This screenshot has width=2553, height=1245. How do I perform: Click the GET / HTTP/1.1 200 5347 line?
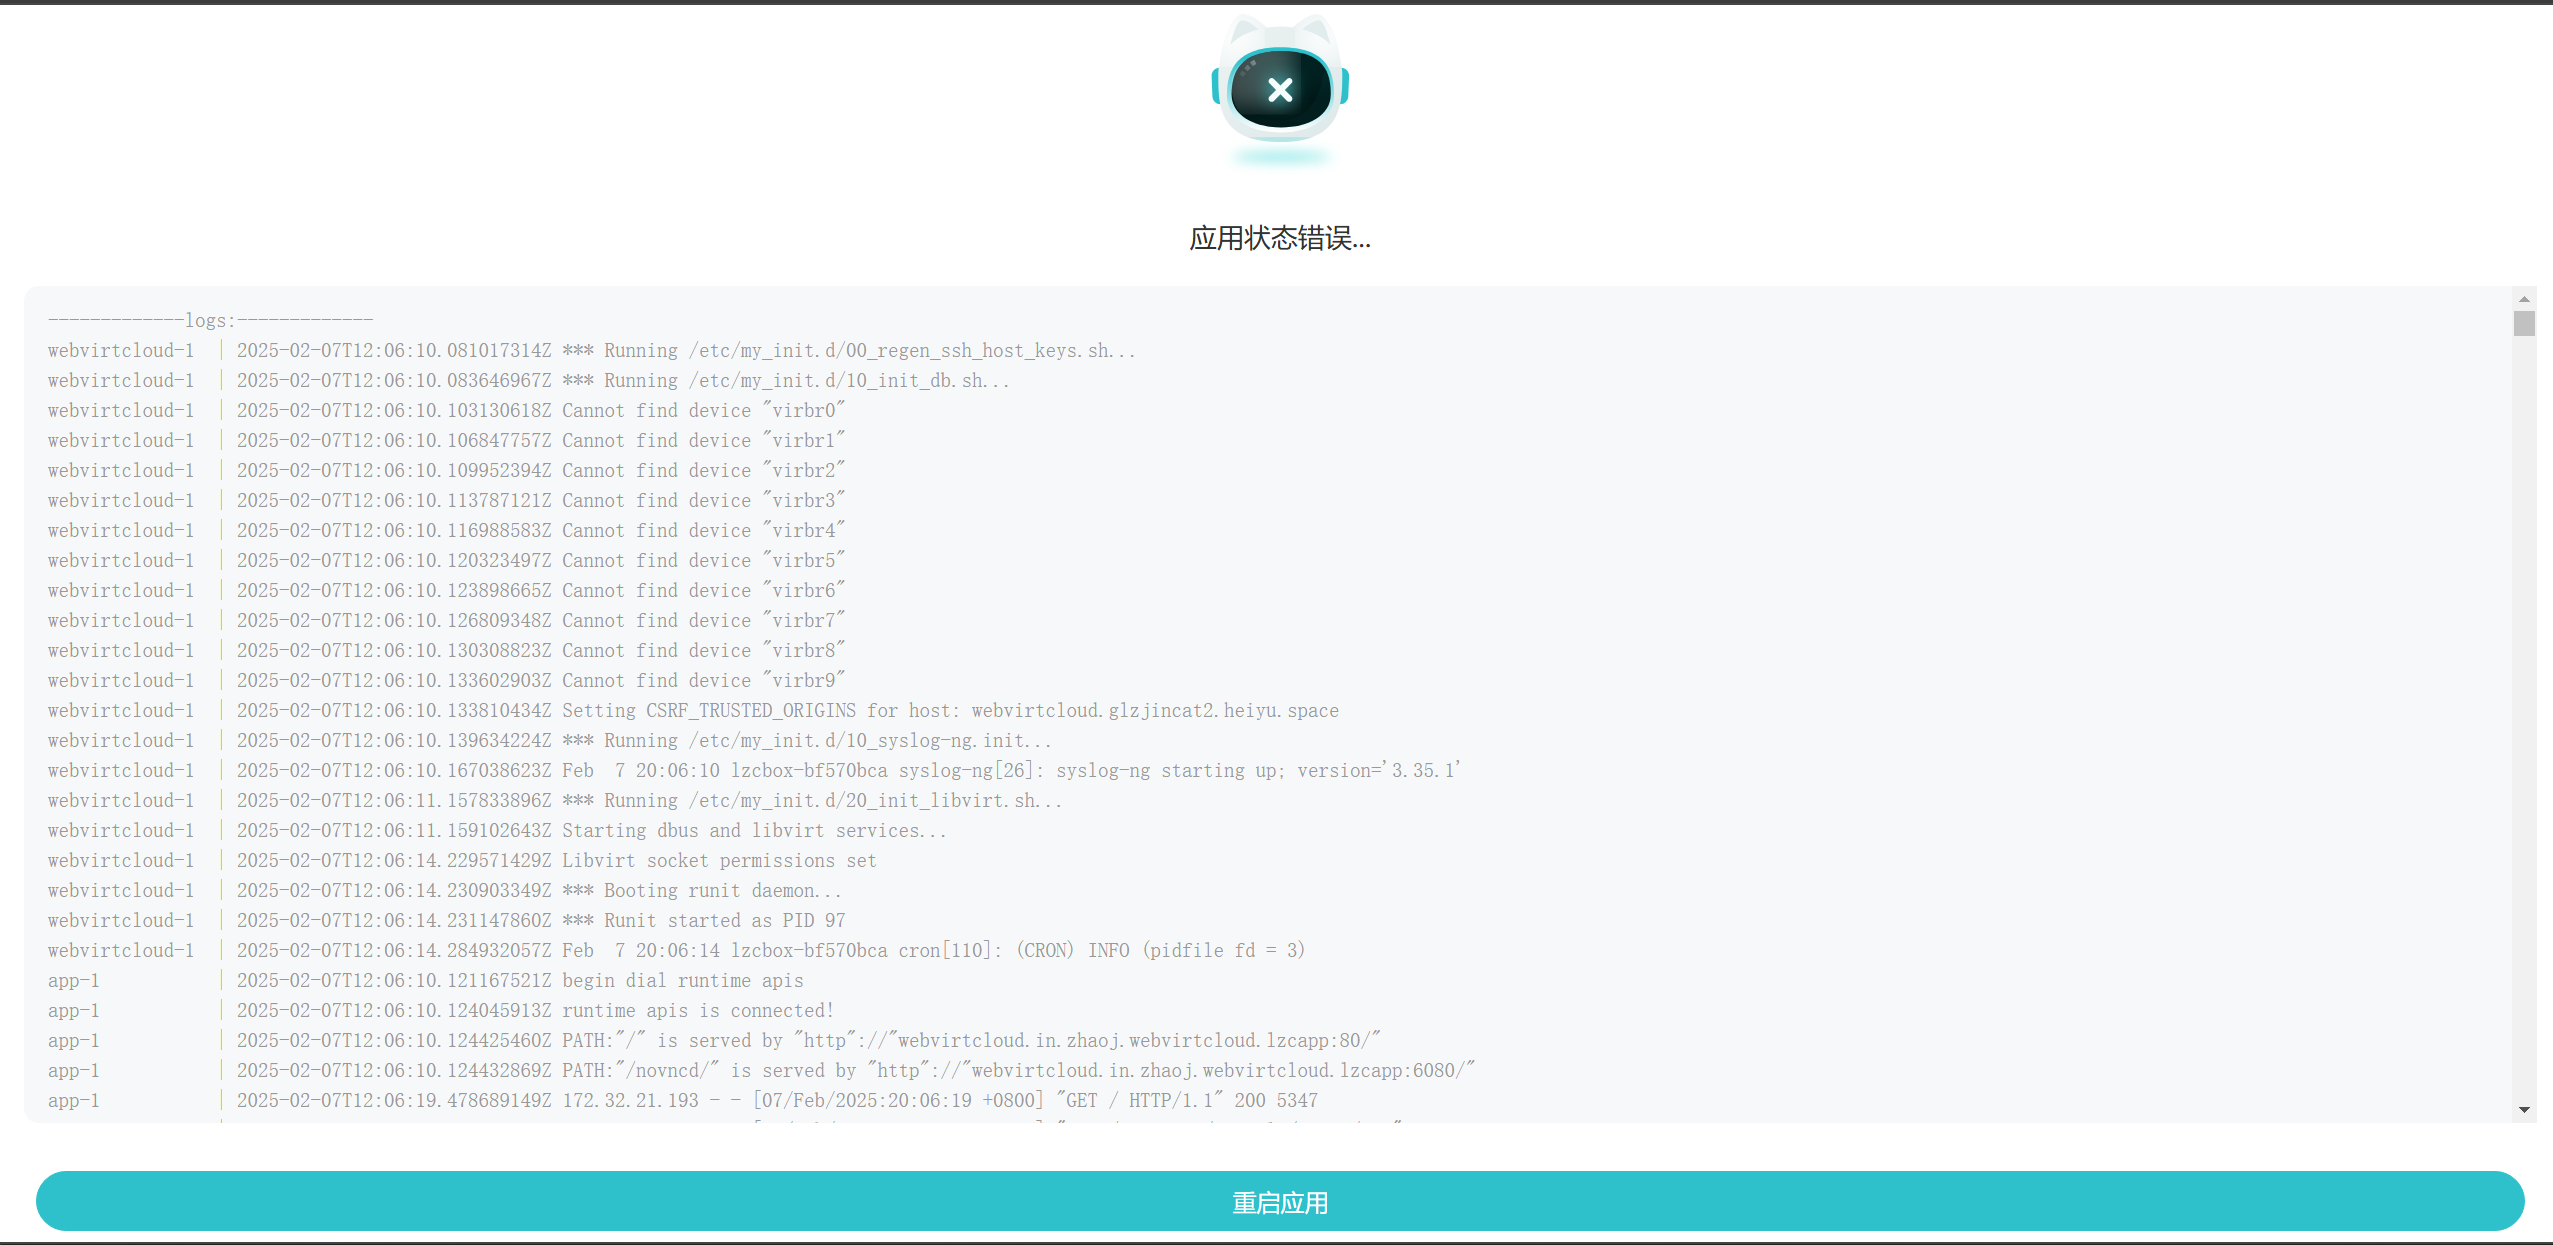coord(682,1100)
